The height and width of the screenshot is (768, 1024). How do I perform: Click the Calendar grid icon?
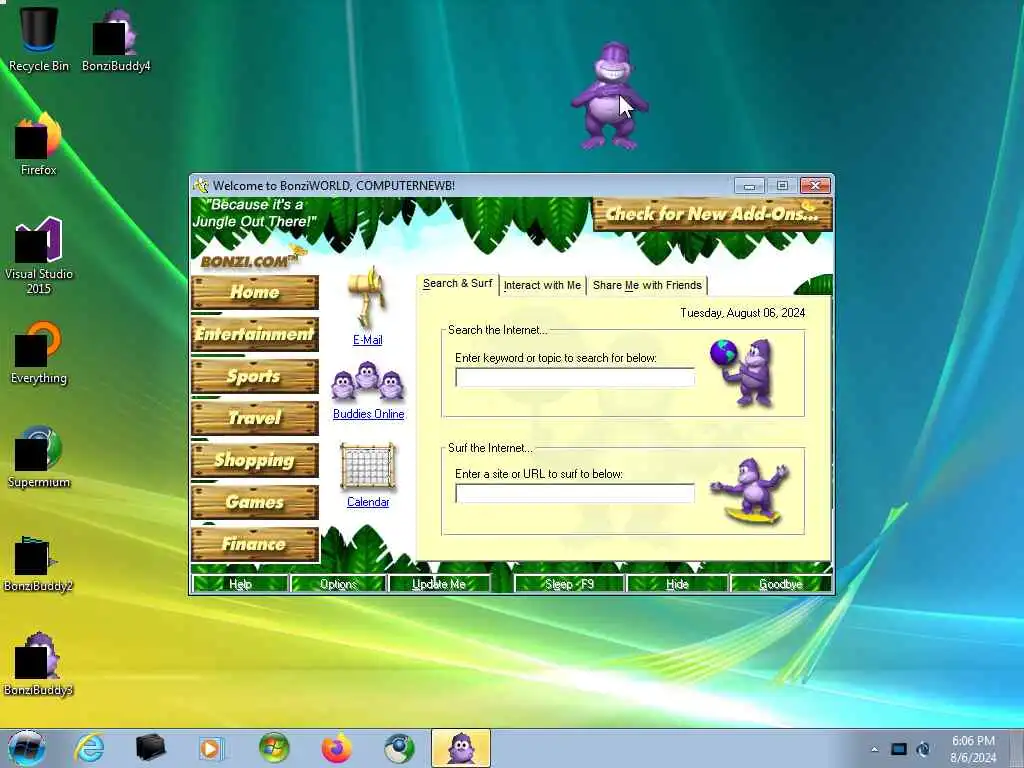coord(368,466)
